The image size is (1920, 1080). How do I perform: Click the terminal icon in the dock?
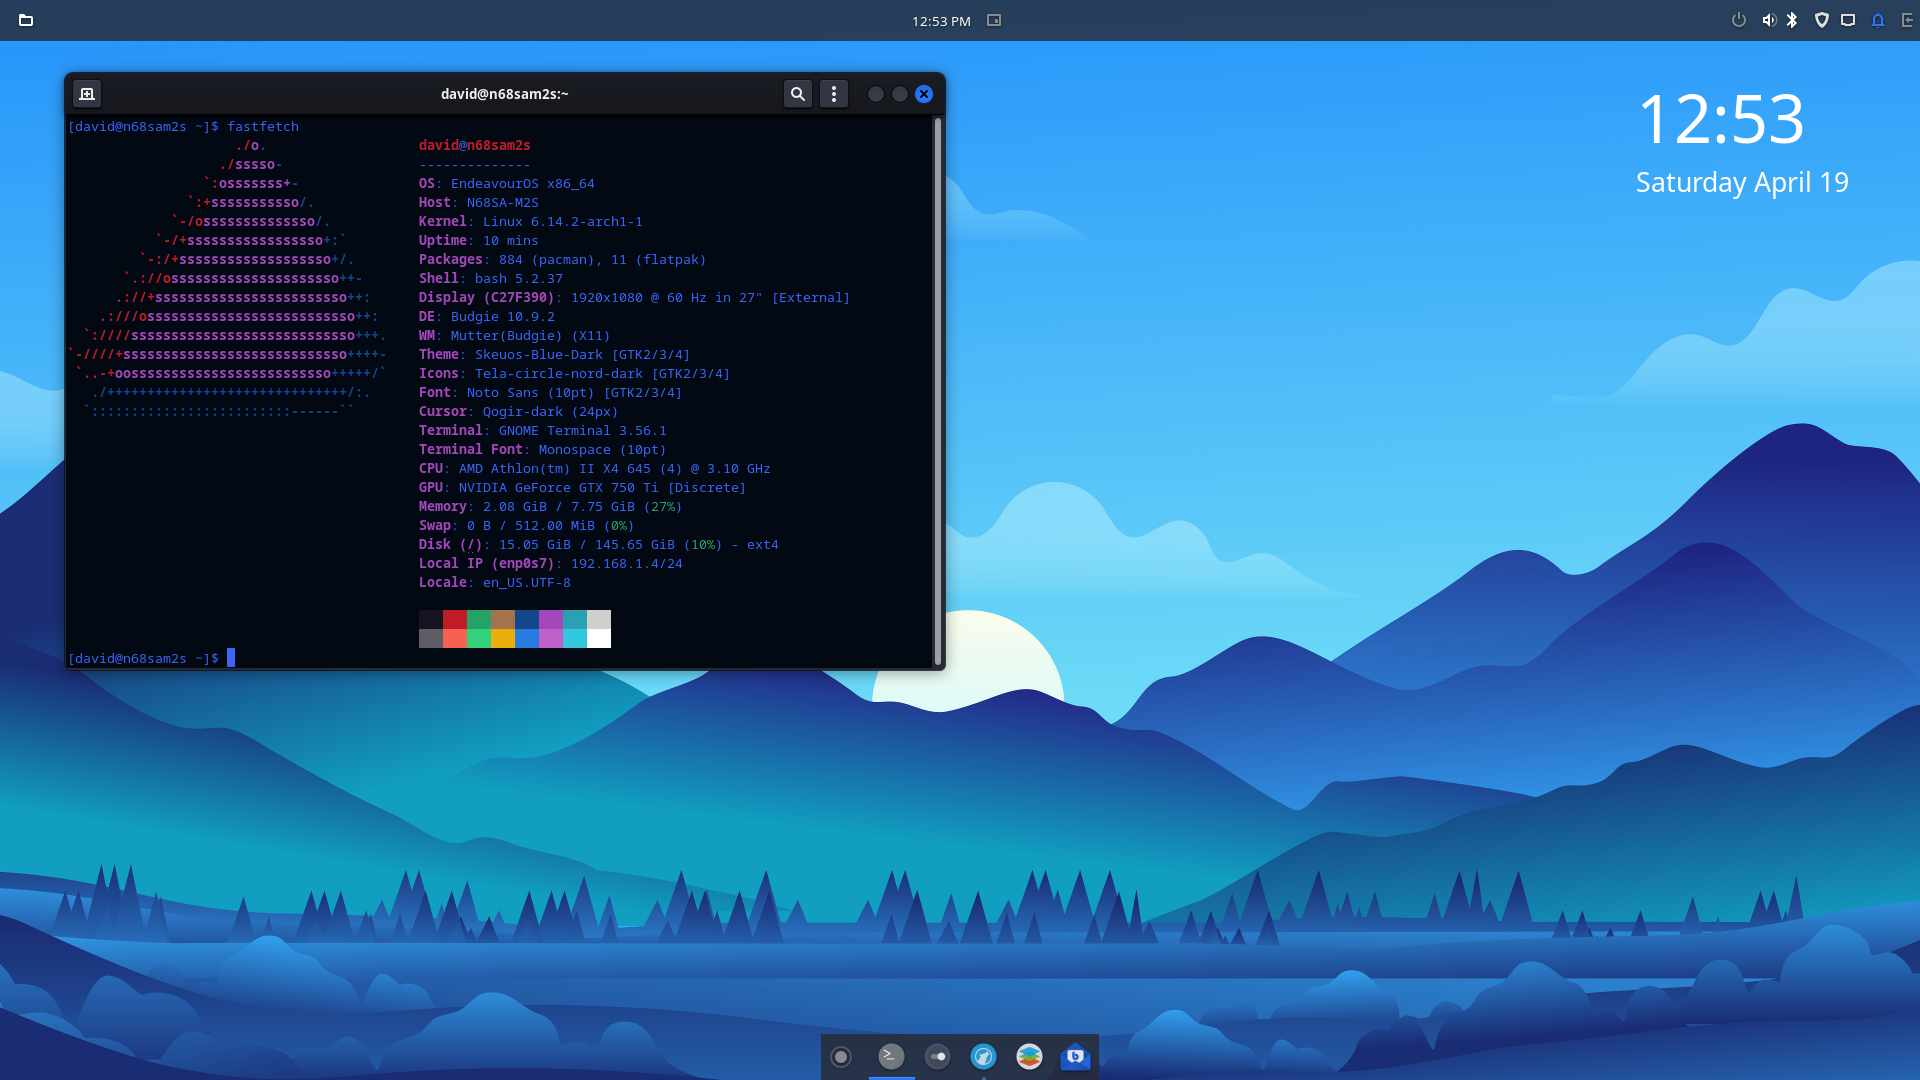point(891,1056)
